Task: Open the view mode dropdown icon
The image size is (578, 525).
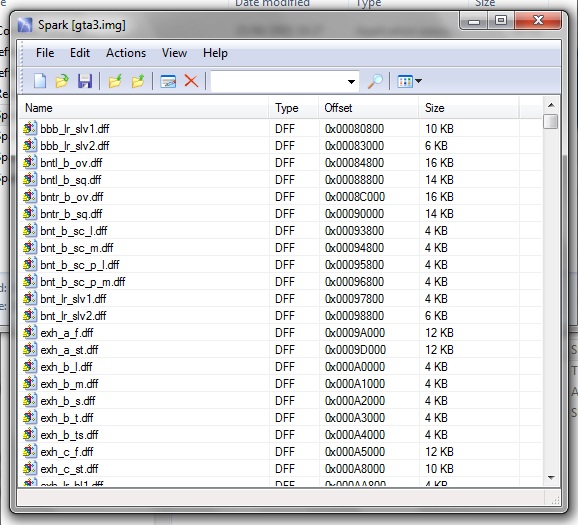Action: 409,81
